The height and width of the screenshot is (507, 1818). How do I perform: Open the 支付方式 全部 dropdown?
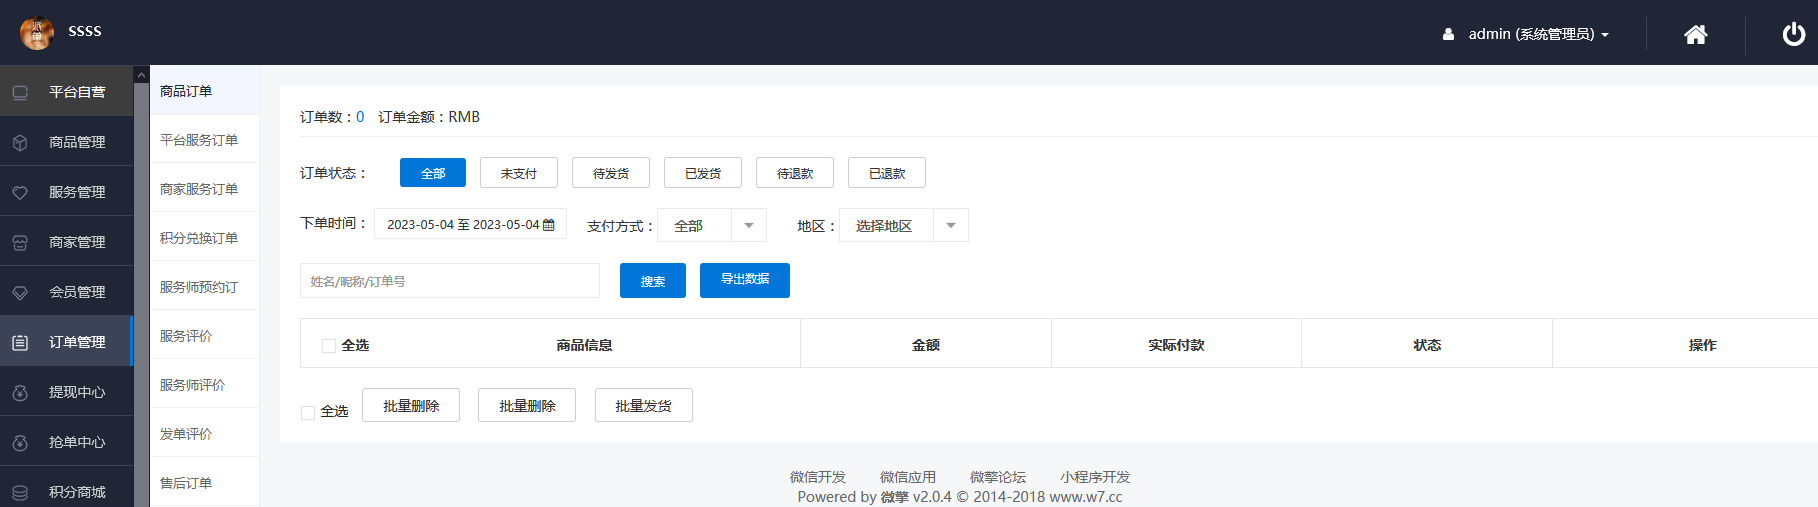pyautogui.click(x=711, y=225)
